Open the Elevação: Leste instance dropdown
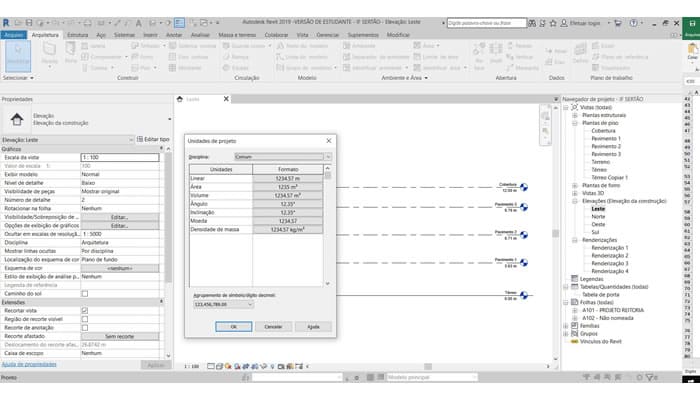This screenshot has width=700, height=400. [x=67, y=140]
